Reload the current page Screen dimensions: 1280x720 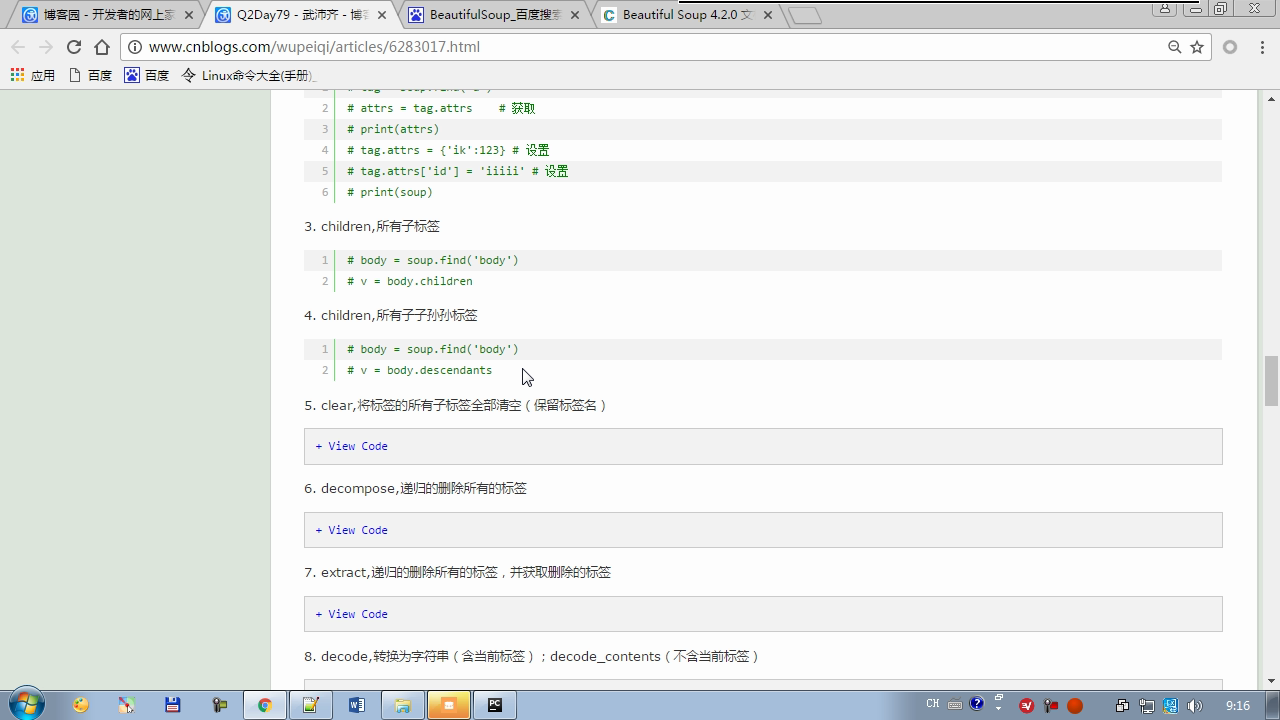point(73,47)
